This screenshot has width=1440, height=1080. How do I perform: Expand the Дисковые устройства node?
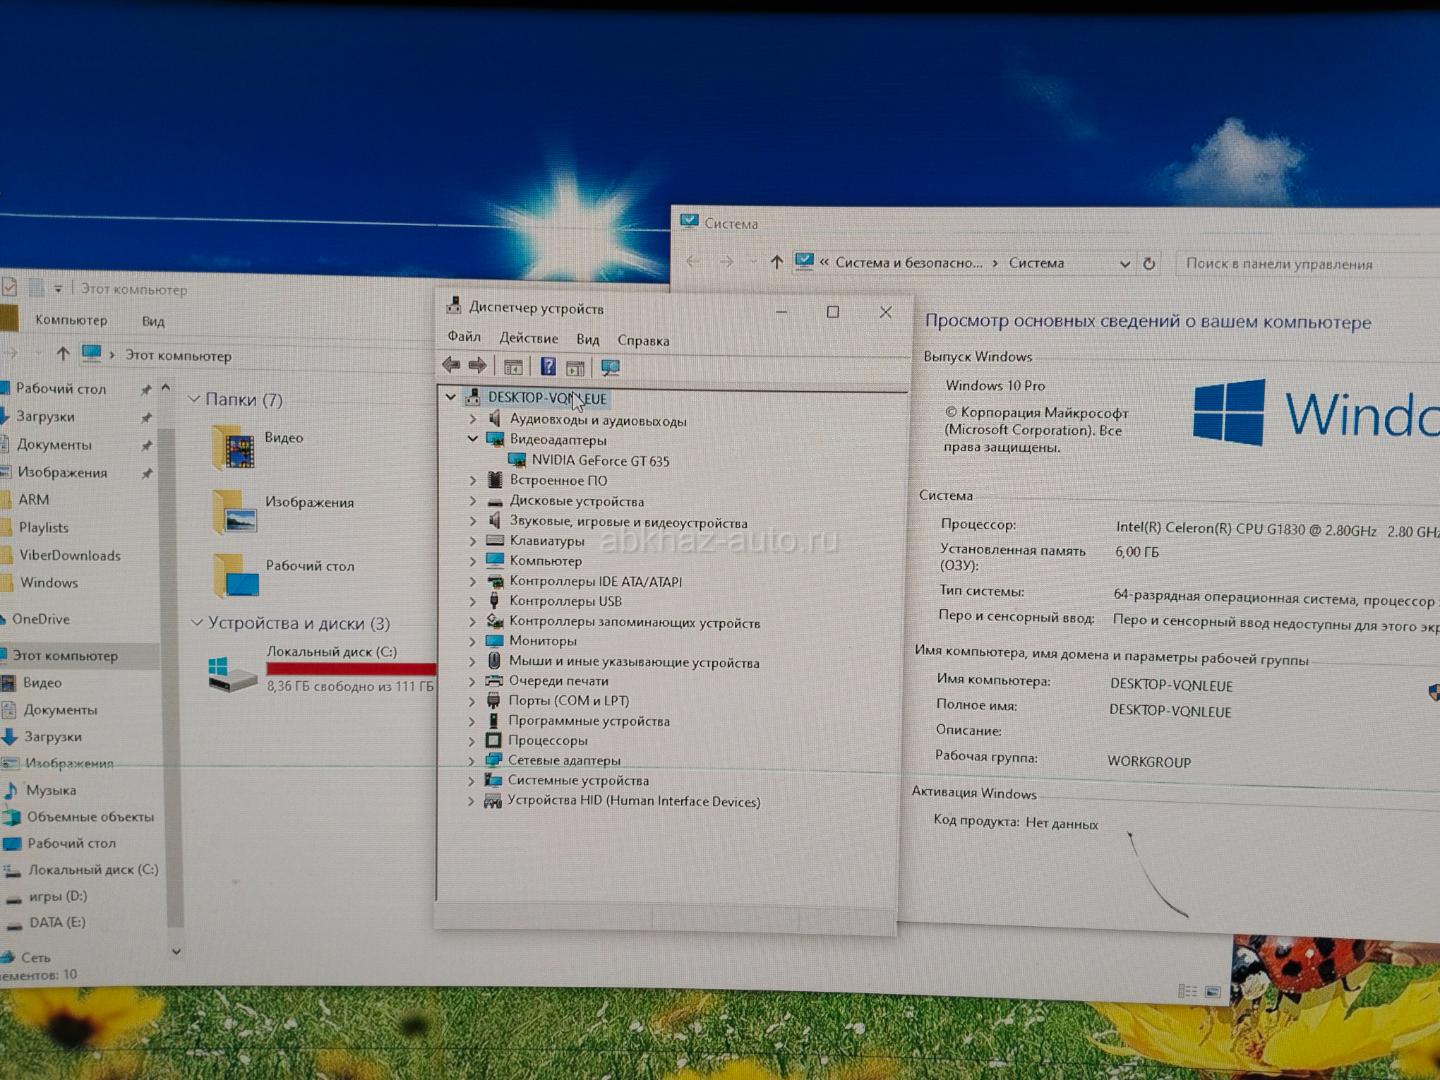(473, 501)
